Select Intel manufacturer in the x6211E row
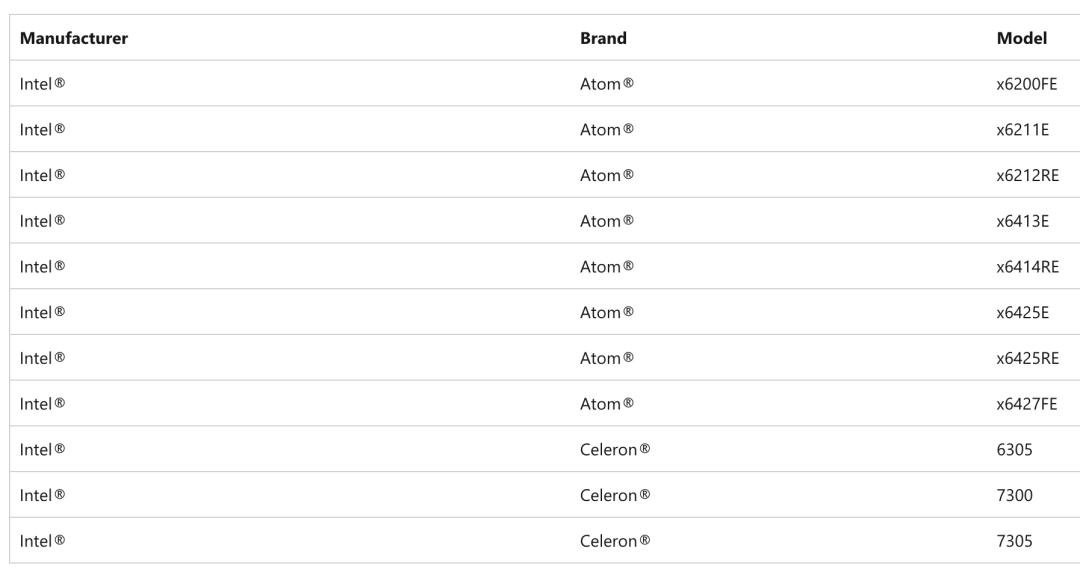 tap(42, 130)
